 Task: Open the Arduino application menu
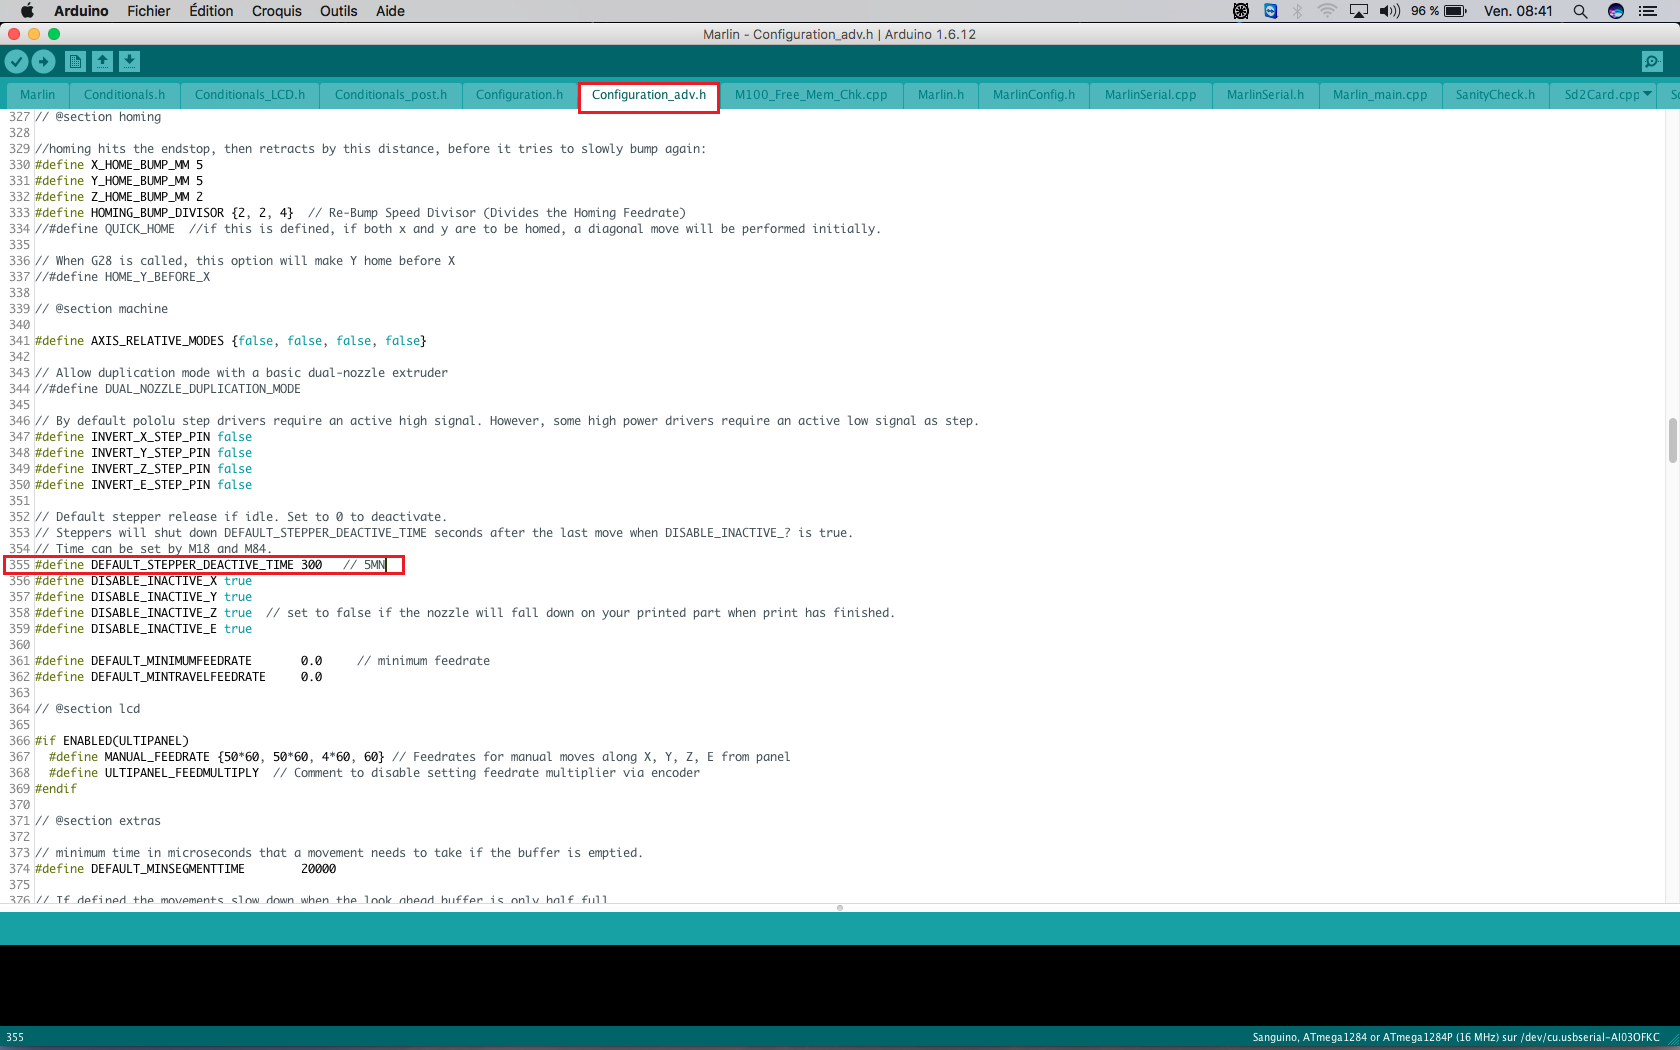(81, 11)
